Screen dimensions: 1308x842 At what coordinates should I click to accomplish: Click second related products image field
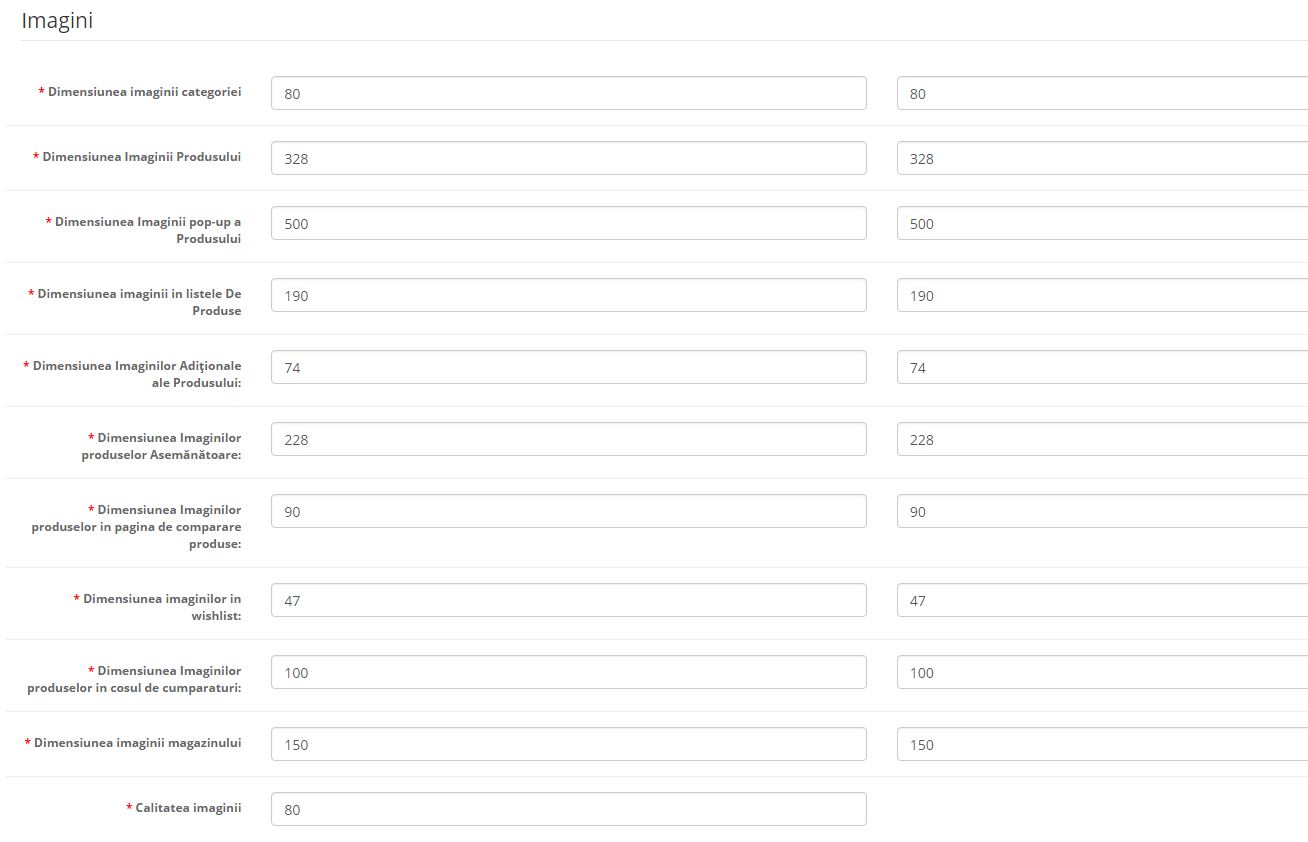point(1102,439)
